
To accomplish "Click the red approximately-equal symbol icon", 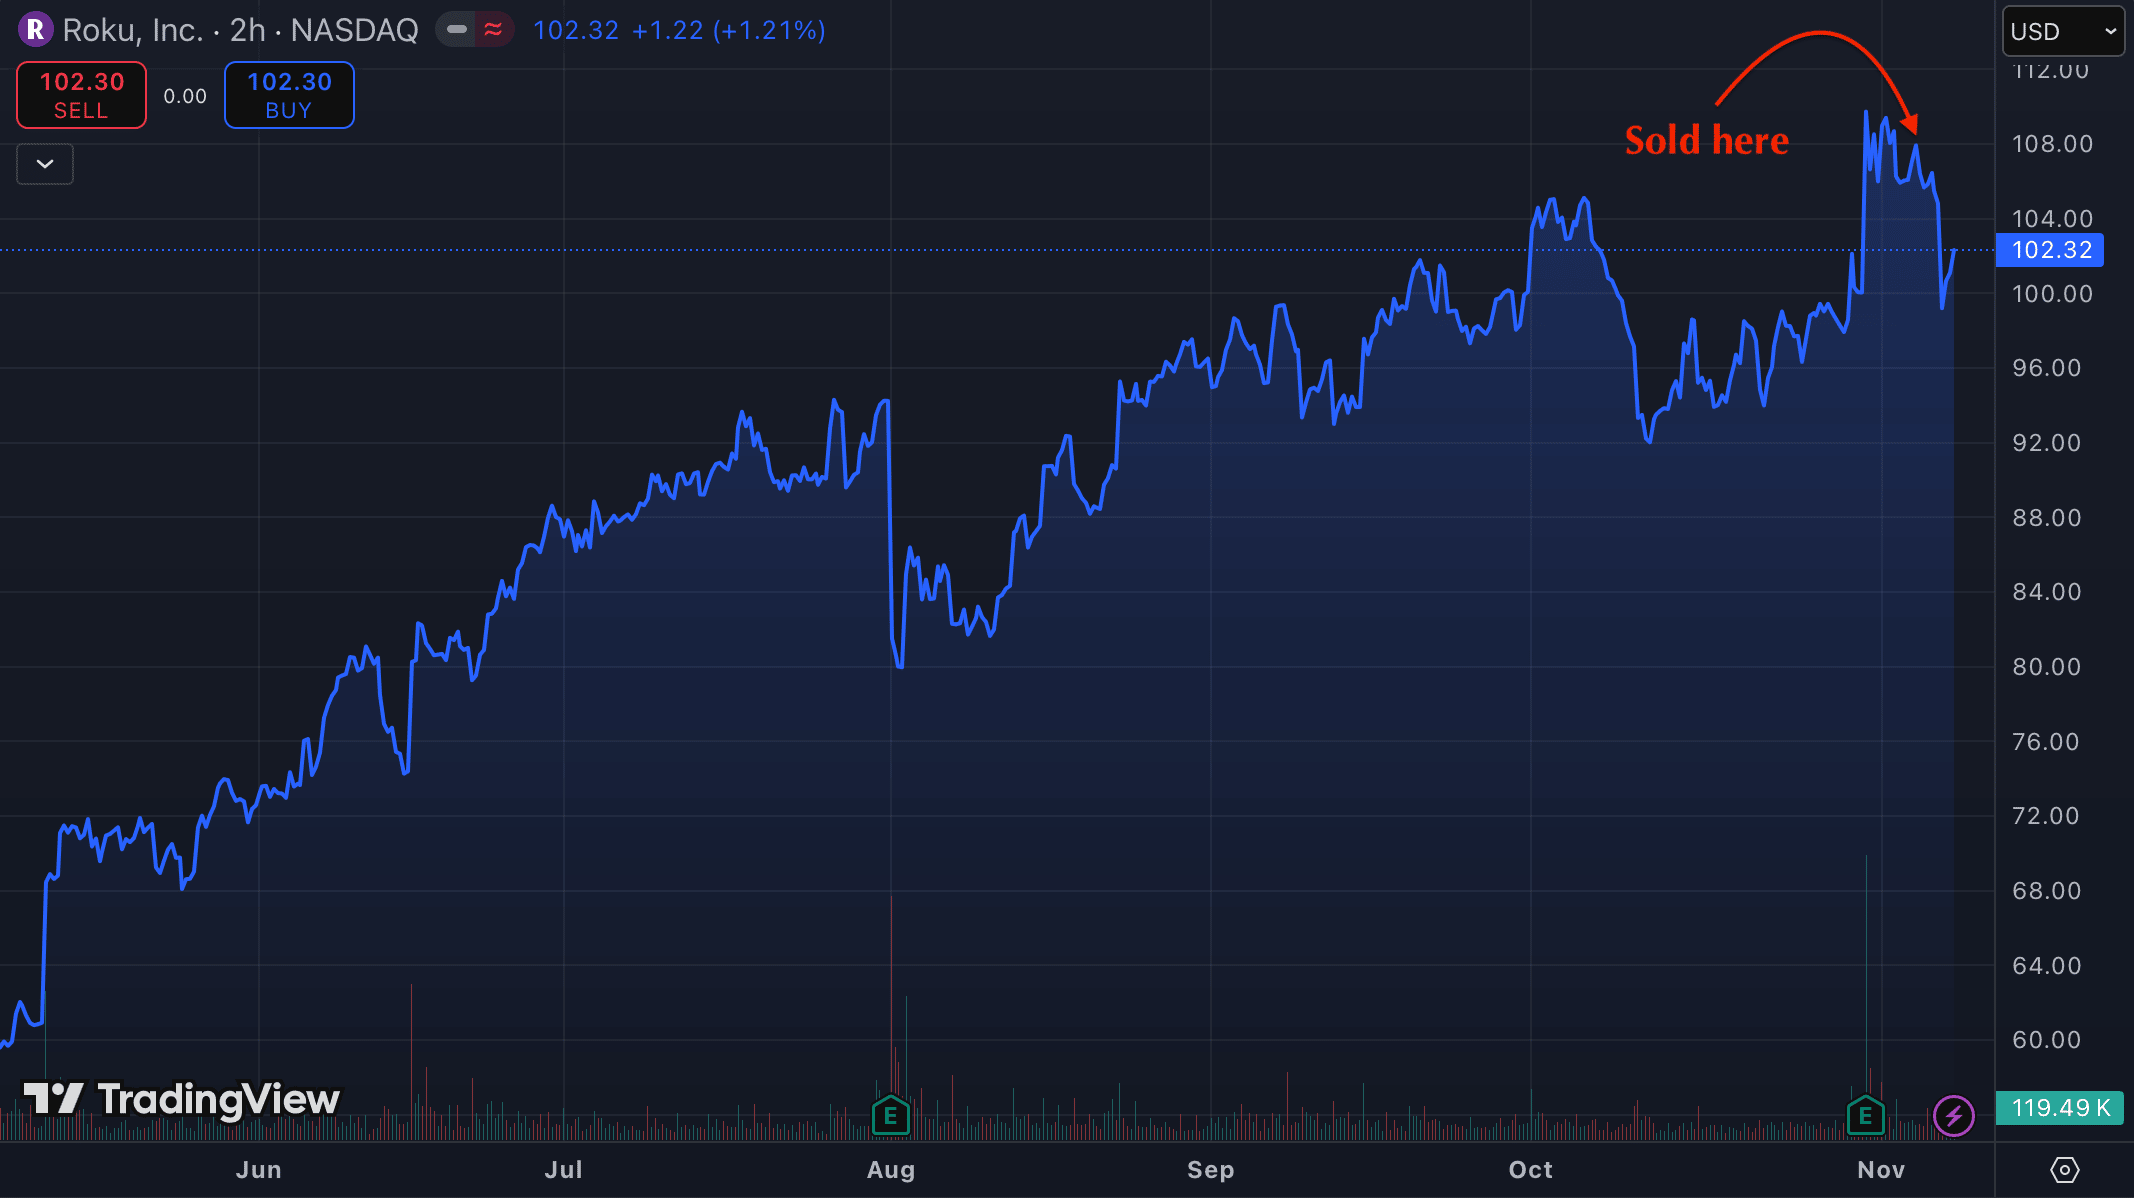I will pos(494,30).
